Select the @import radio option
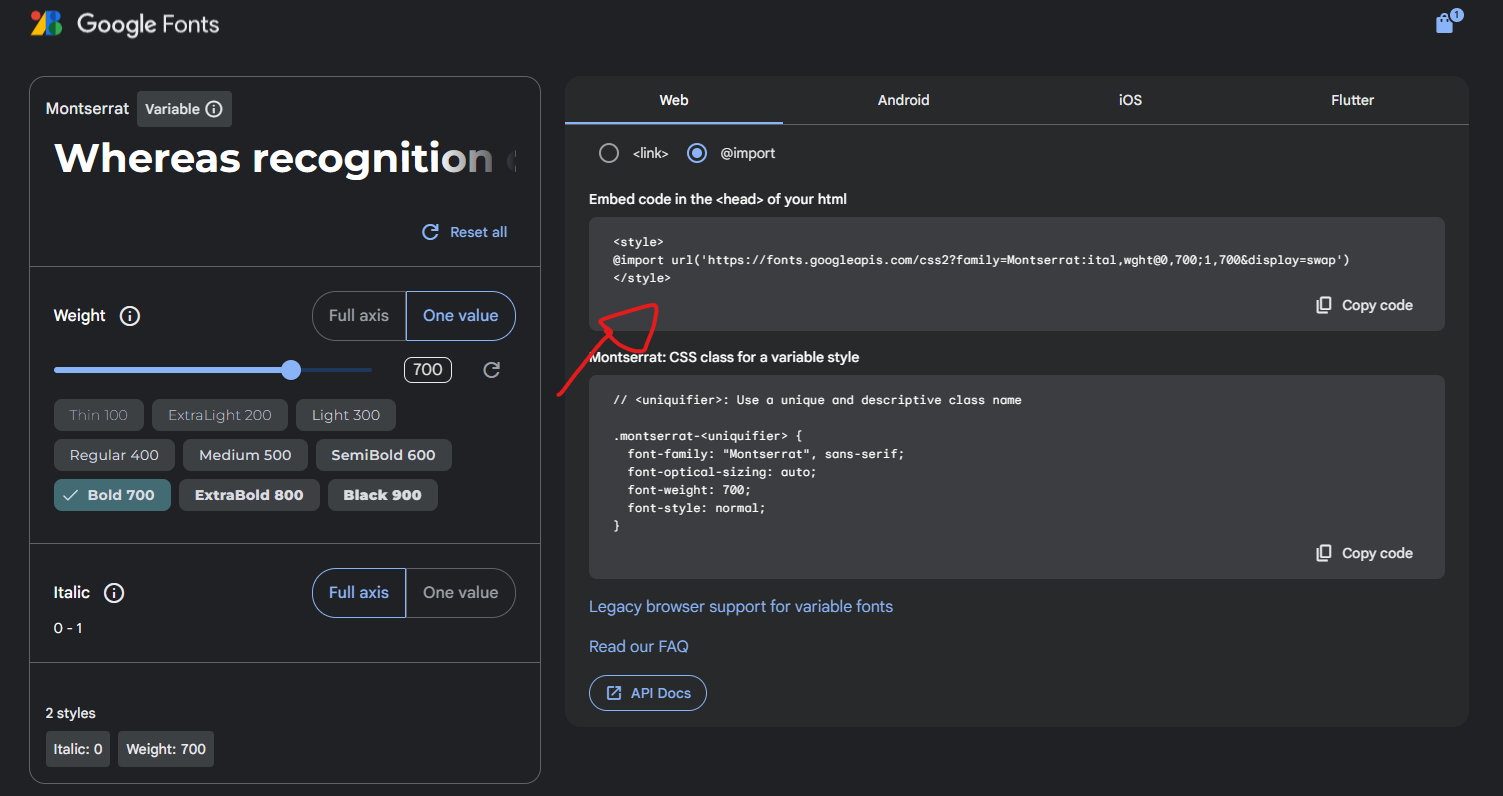Viewport: 1503px width, 796px height. (x=697, y=153)
